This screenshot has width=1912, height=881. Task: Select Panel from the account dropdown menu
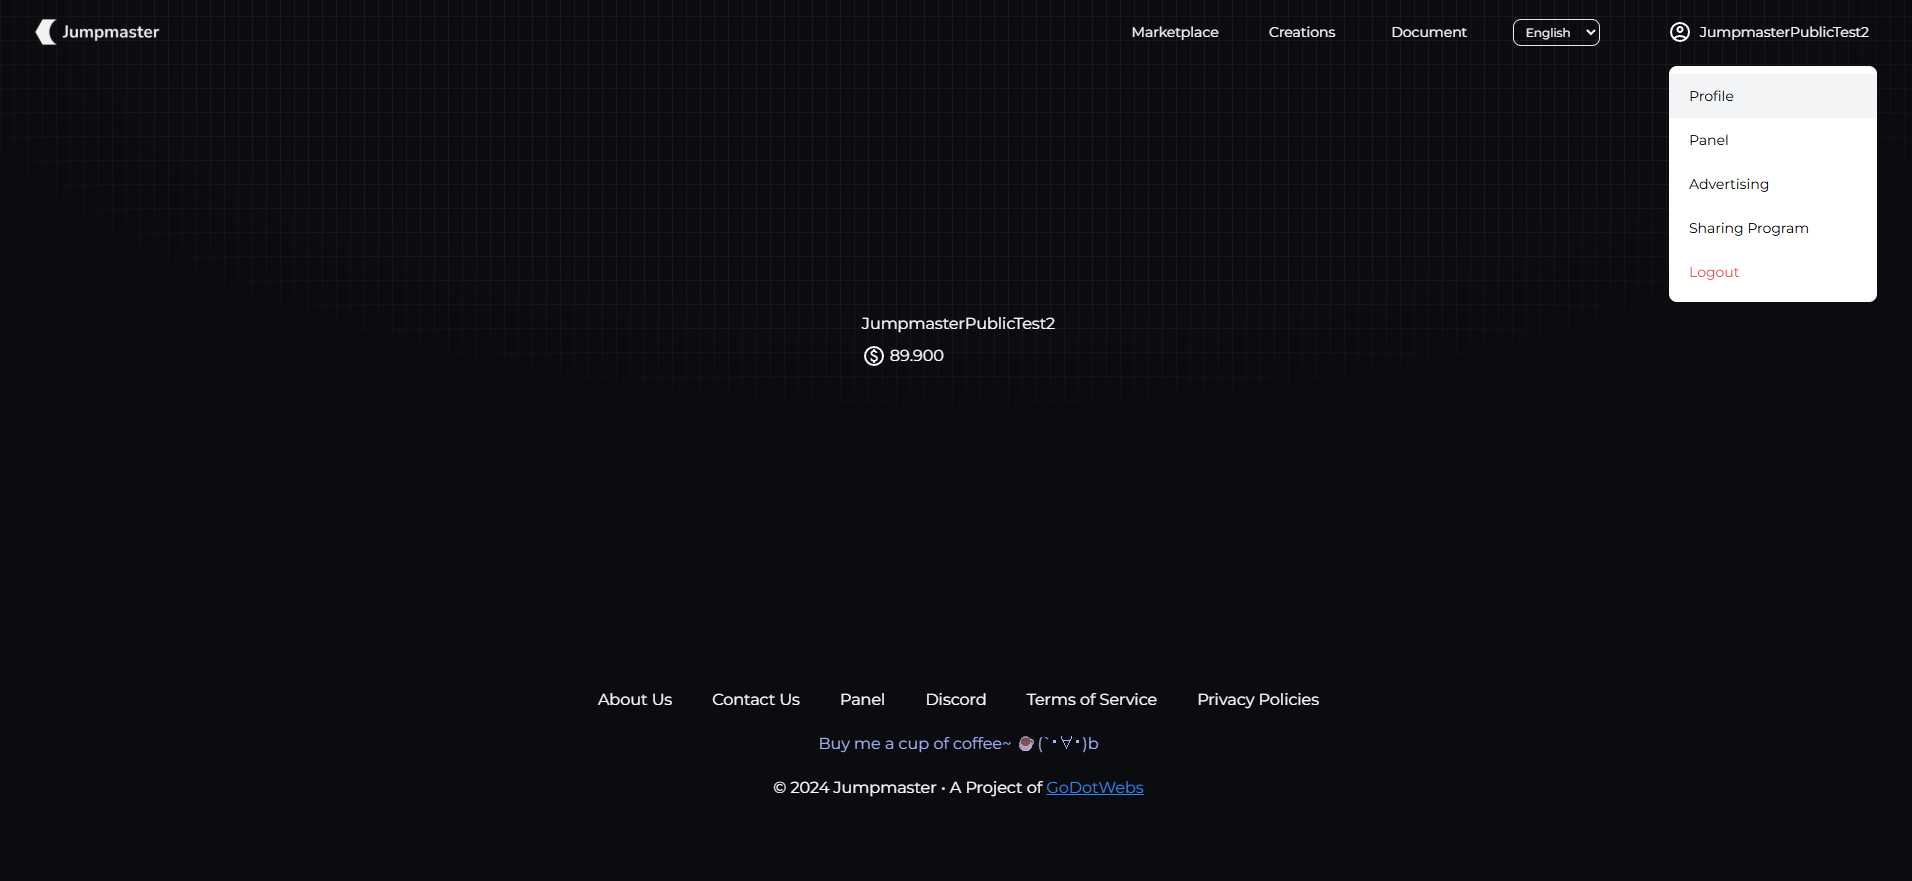click(1708, 140)
